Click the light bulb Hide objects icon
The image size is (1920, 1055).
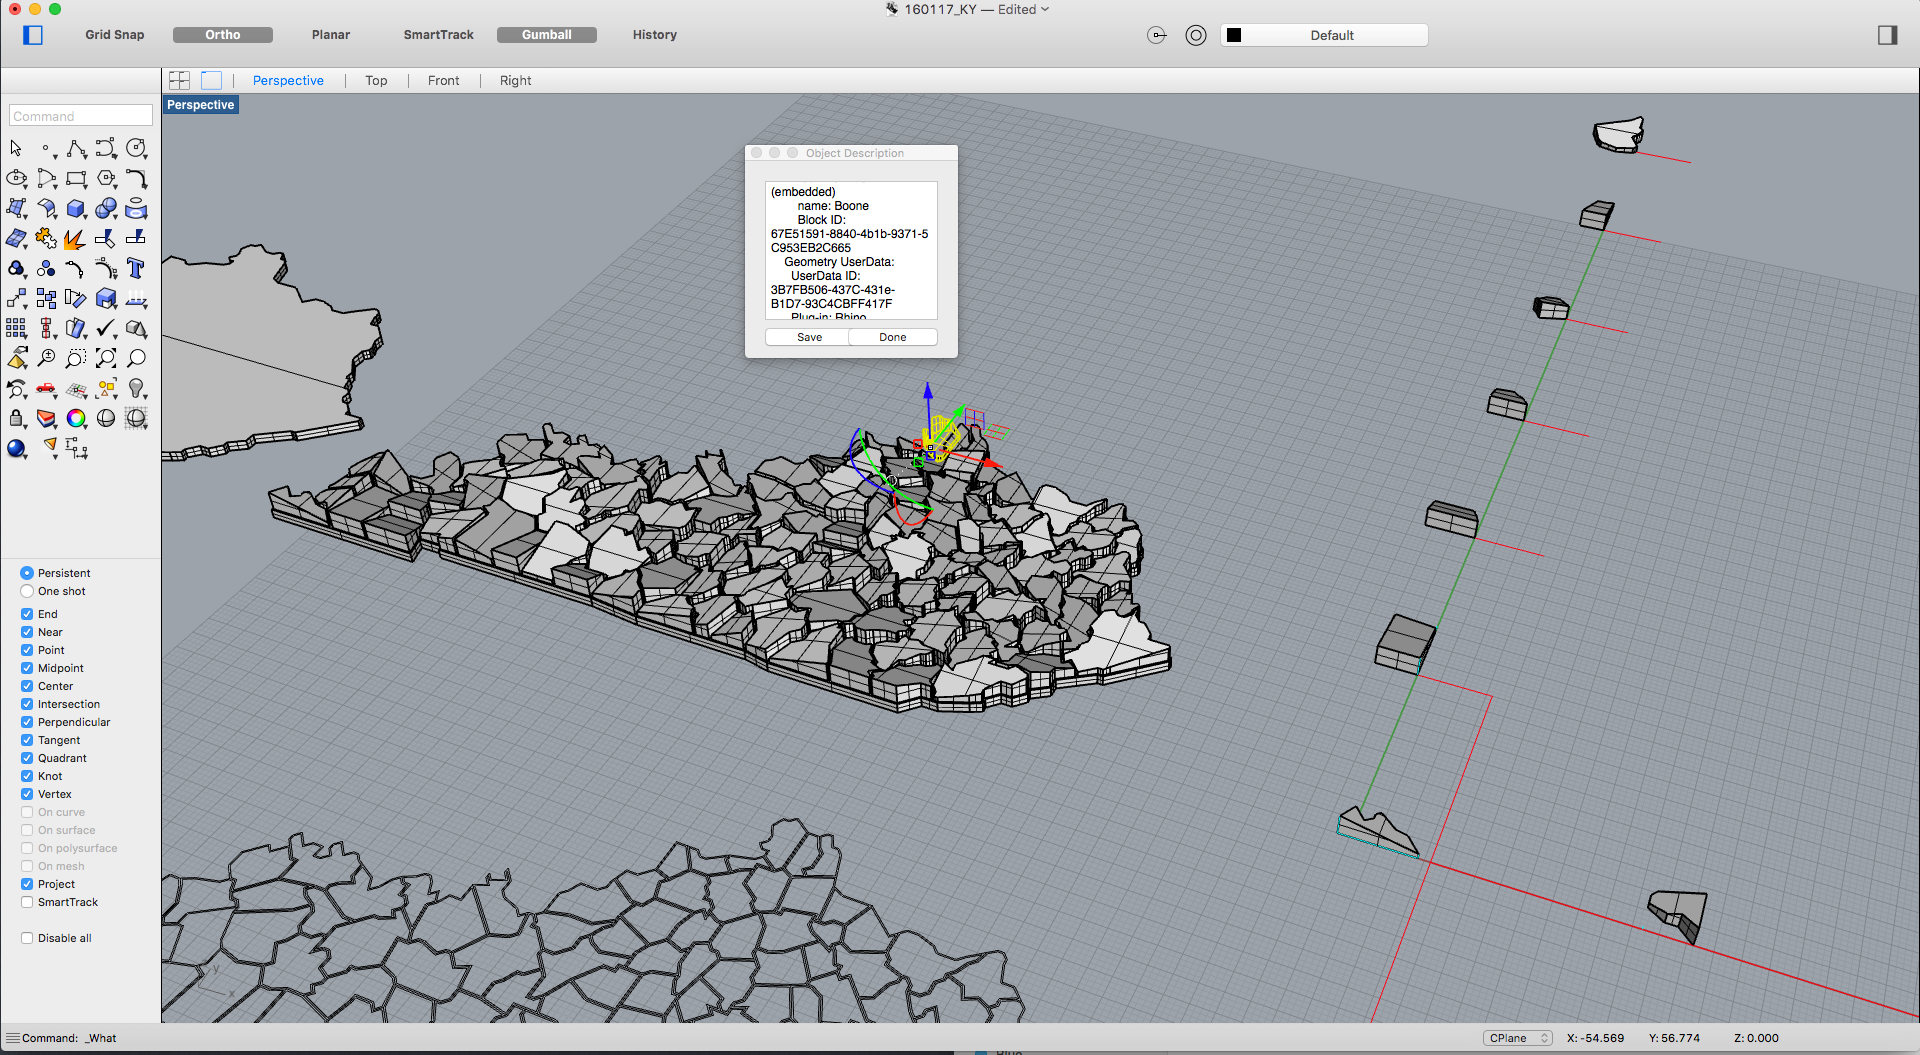(x=136, y=388)
